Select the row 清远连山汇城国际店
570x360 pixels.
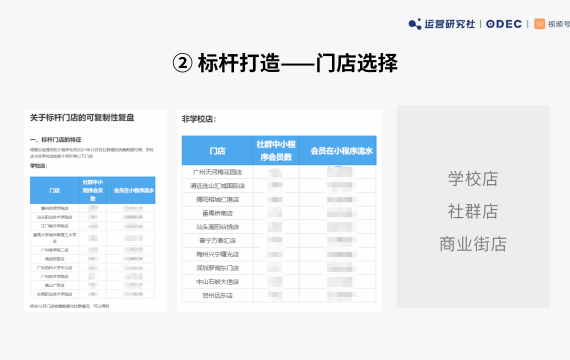pos(279,186)
